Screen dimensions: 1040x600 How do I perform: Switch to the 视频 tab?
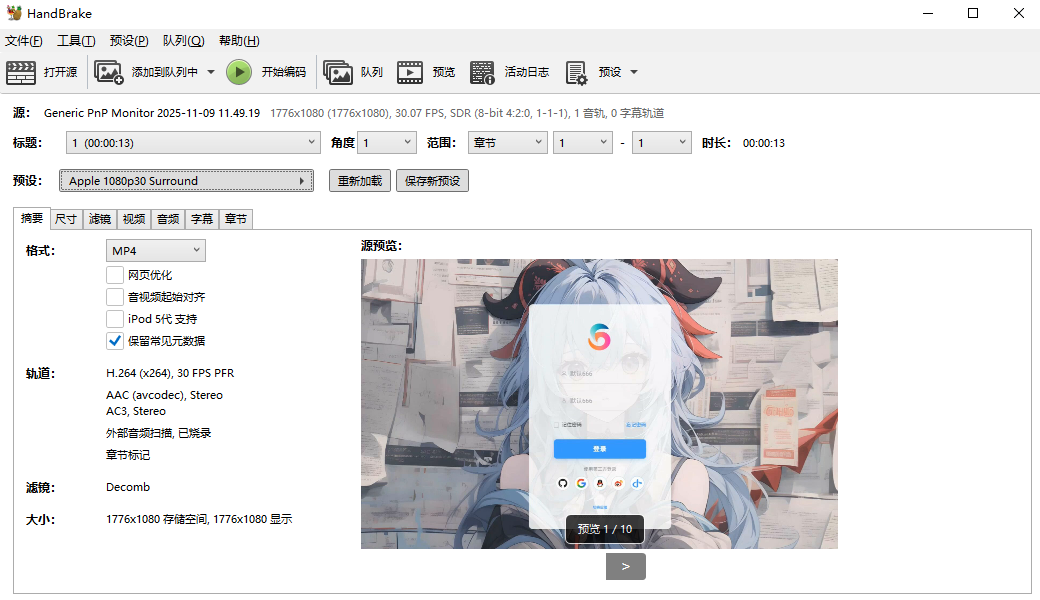pos(133,219)
